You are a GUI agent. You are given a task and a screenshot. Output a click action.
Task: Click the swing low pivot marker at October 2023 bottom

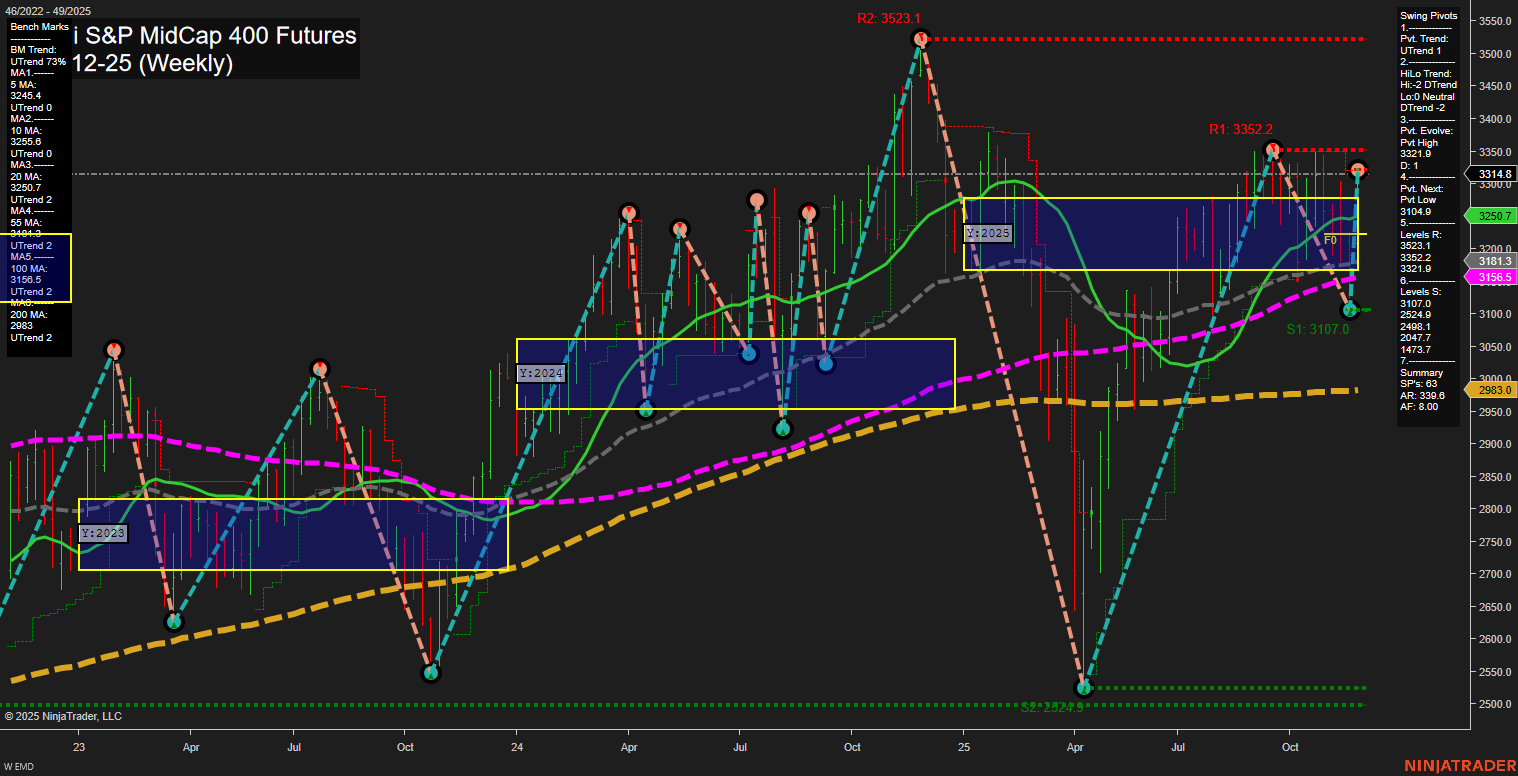coord(431,673)
